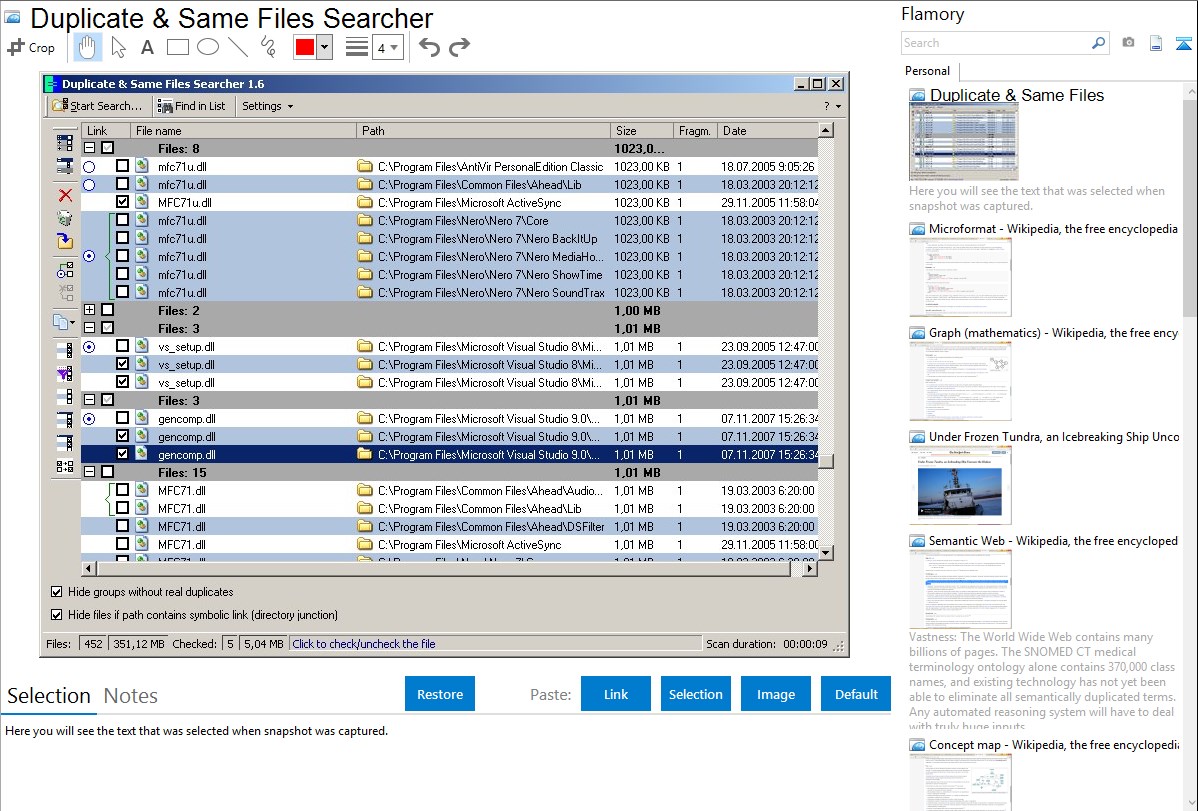Check MFC71.dll in Ahead\DSFilter

click(122, 526)
